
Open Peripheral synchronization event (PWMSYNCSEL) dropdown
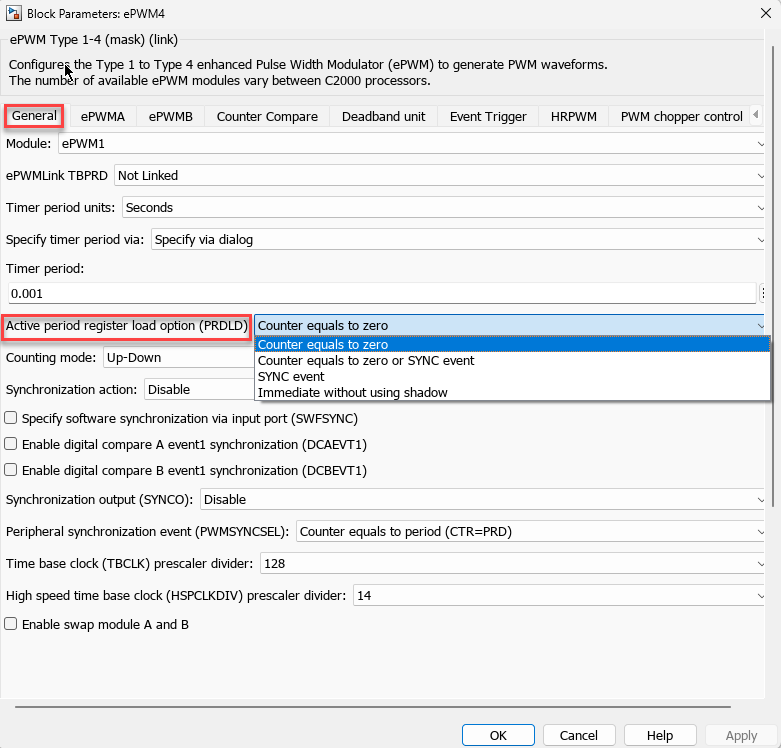[530, 531]
